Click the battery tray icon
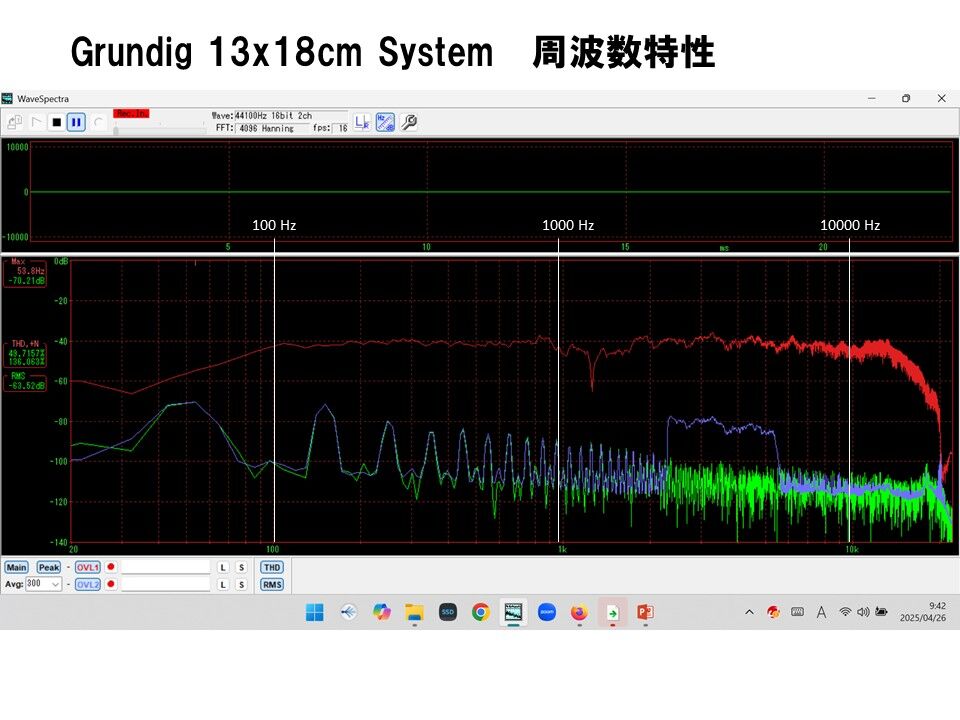 point(881,612)
